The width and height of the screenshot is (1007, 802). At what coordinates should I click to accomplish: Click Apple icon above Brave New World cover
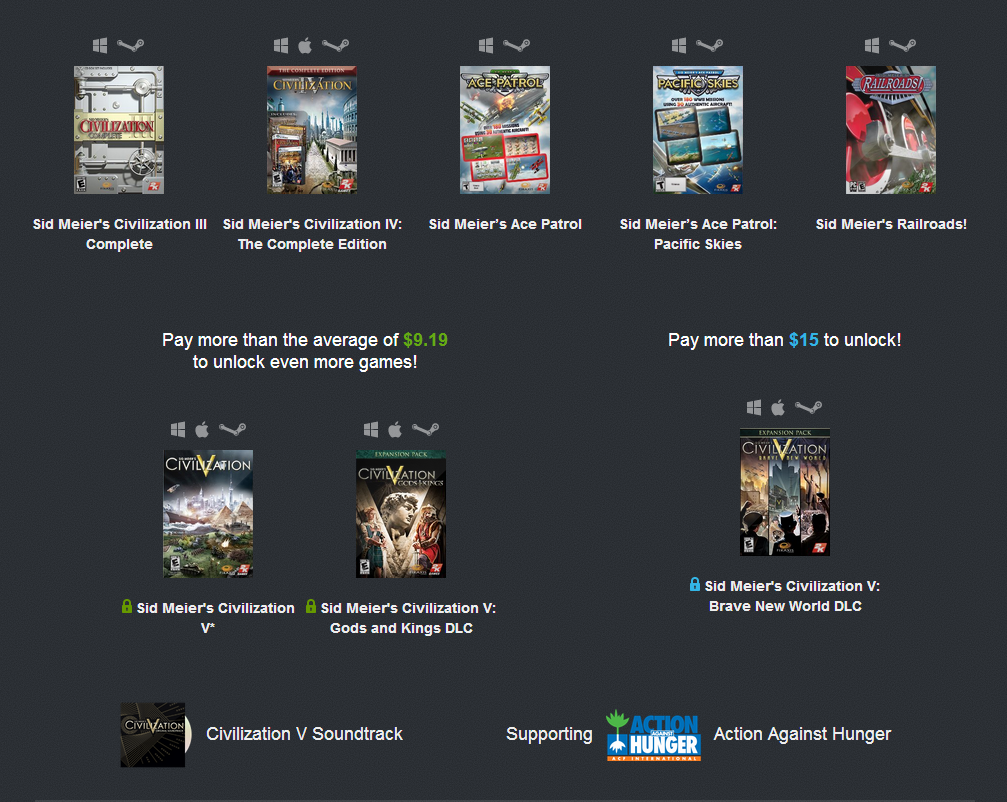click(778, 407)
